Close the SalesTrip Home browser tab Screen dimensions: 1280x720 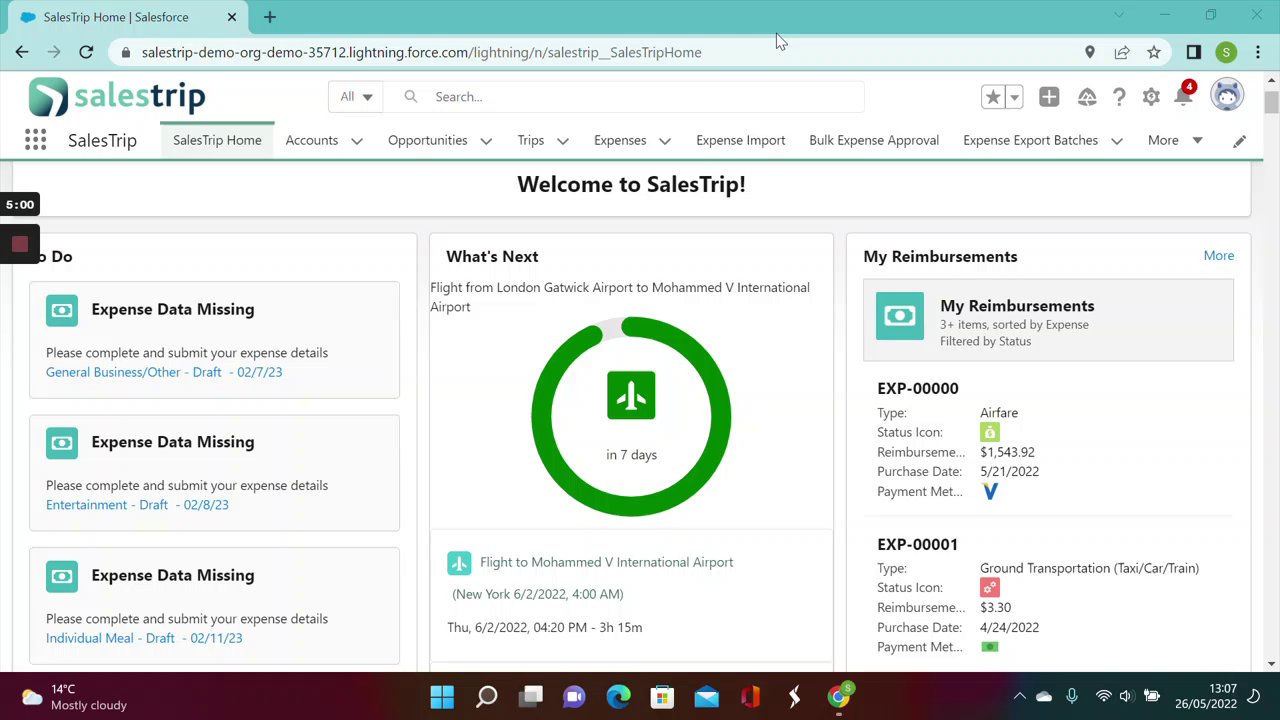tap(232, 17)
